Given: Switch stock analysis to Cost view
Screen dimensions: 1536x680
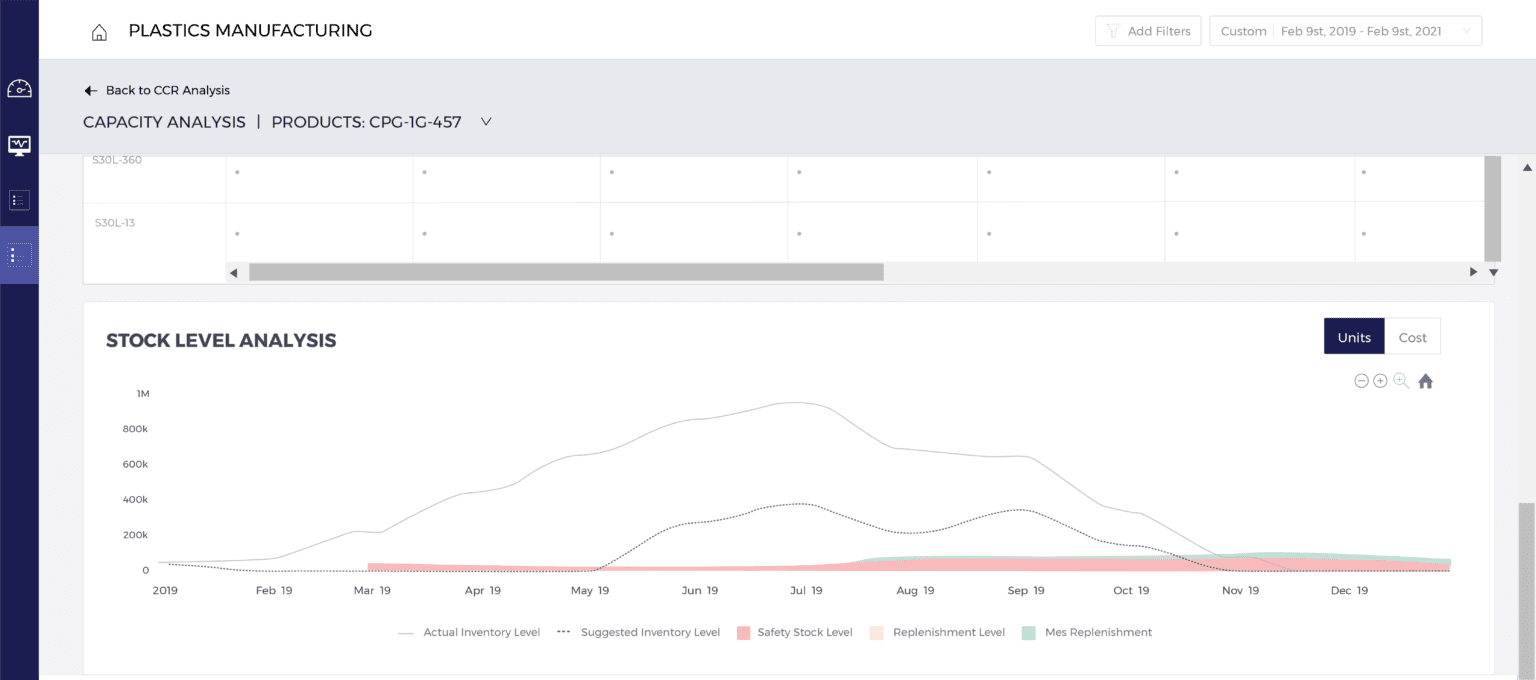Looking at the screenshot, I should point(1412,336).
